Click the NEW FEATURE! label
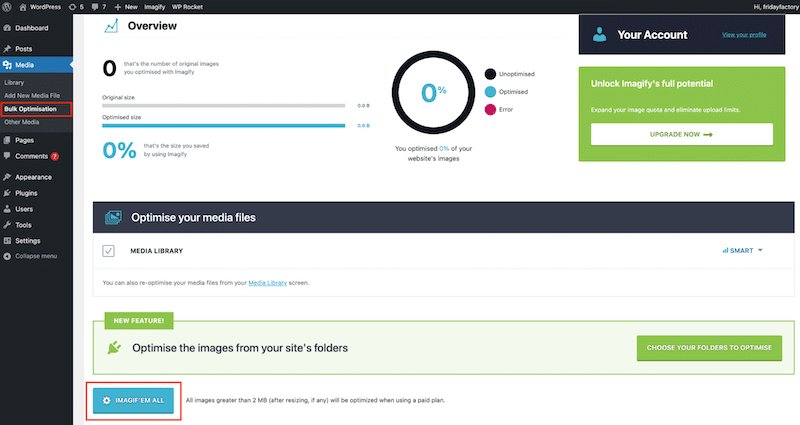Screen dimensions: 800x425 tap(139, 320)
